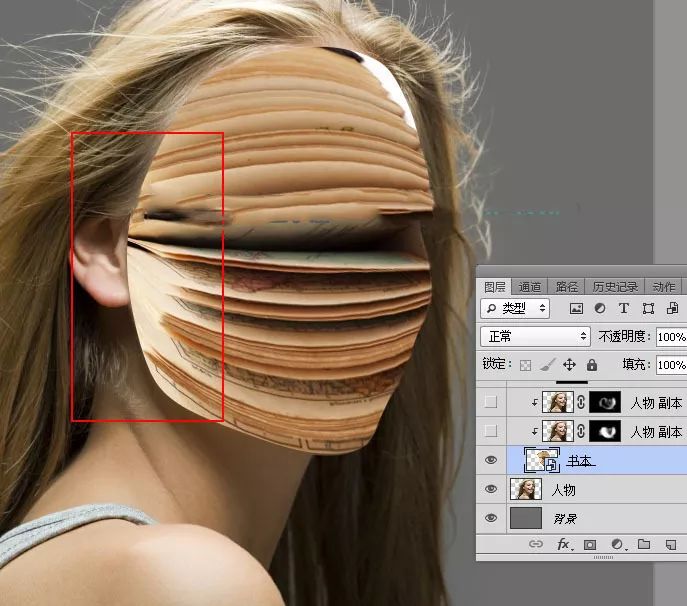Create new fill or adjustment layer
This screenshot has width=687, height=606.
[617, 544]
